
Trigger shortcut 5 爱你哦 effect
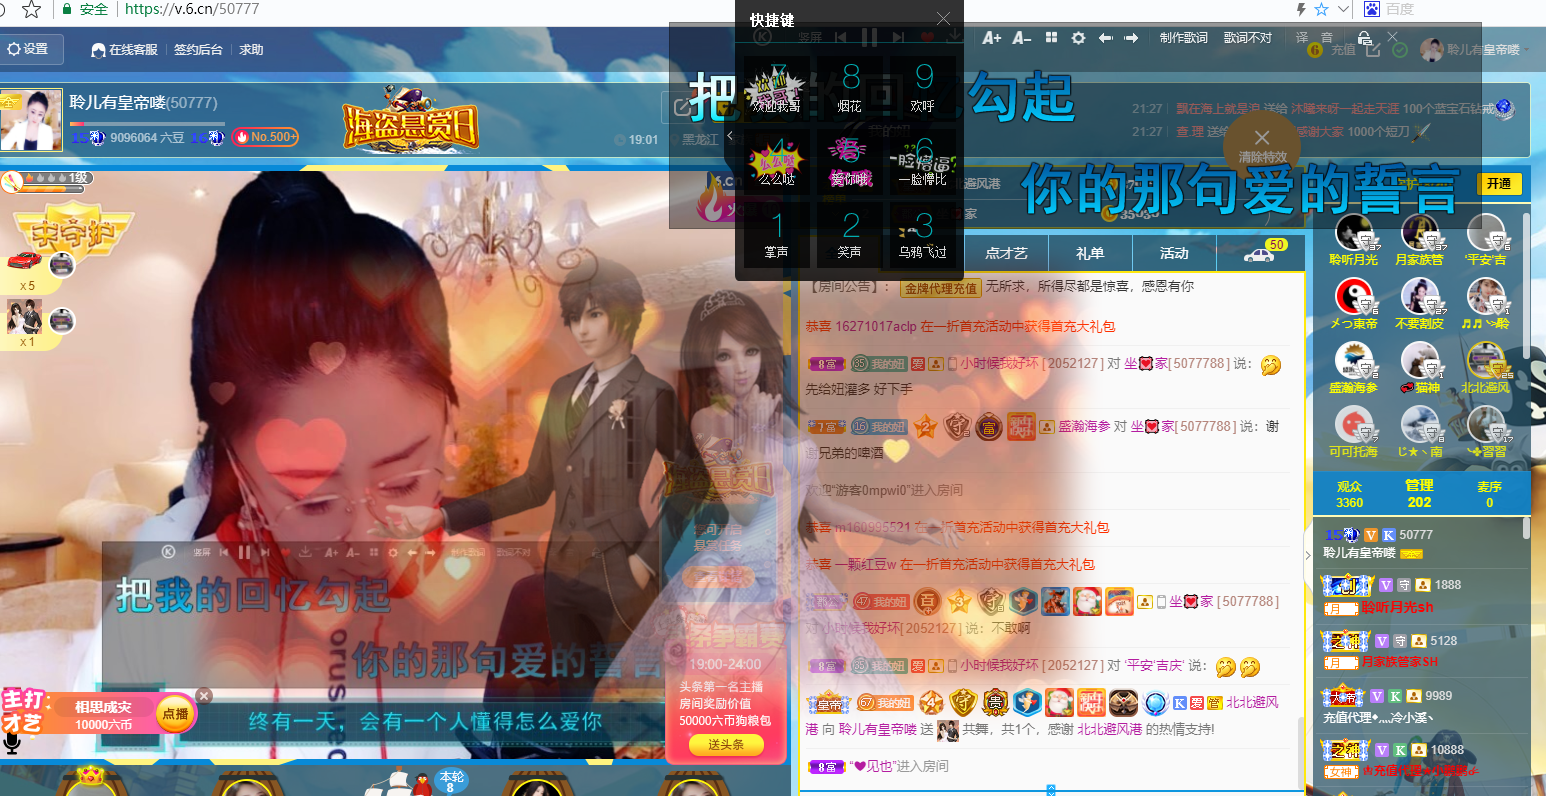850,161
